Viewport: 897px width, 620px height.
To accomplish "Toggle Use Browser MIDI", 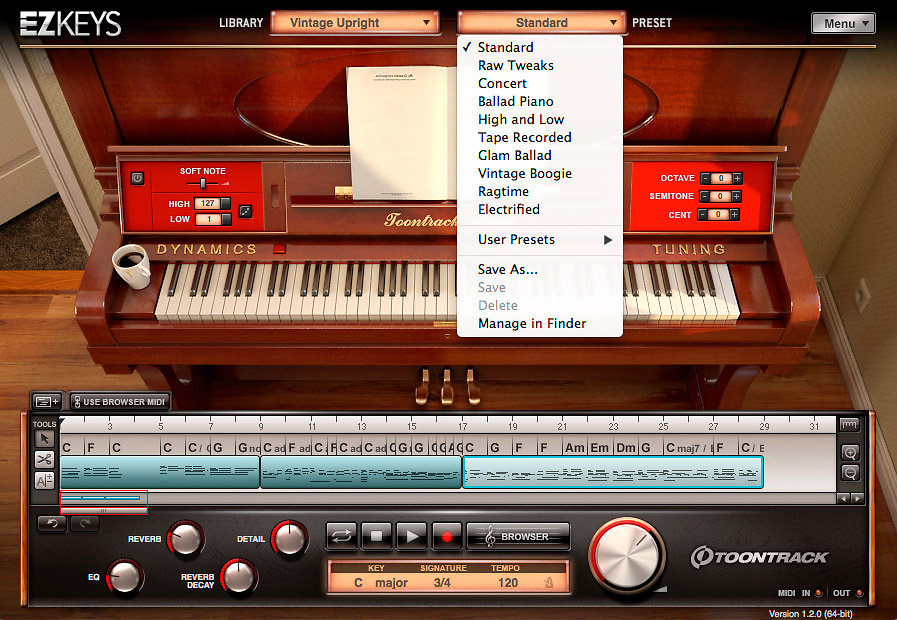I will (120, 402).
